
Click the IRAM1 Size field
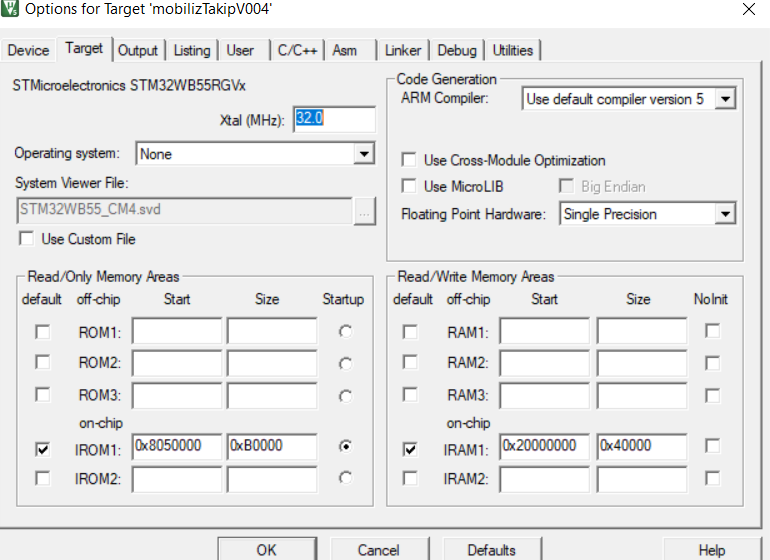click(x=642, y=446)
